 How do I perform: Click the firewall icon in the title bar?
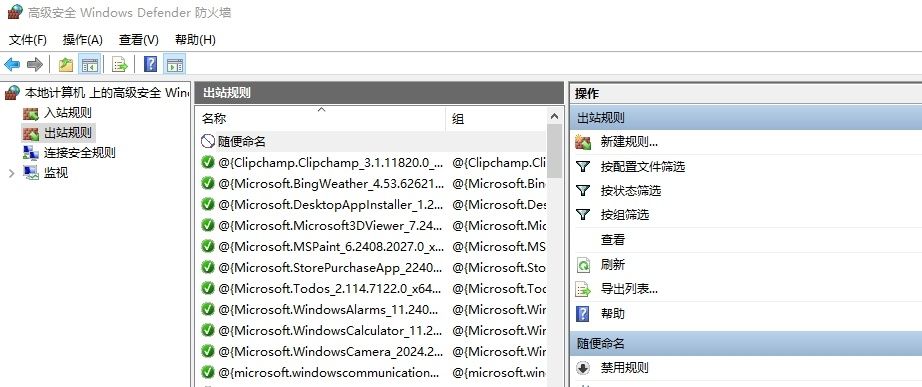[x=15, y=12]
